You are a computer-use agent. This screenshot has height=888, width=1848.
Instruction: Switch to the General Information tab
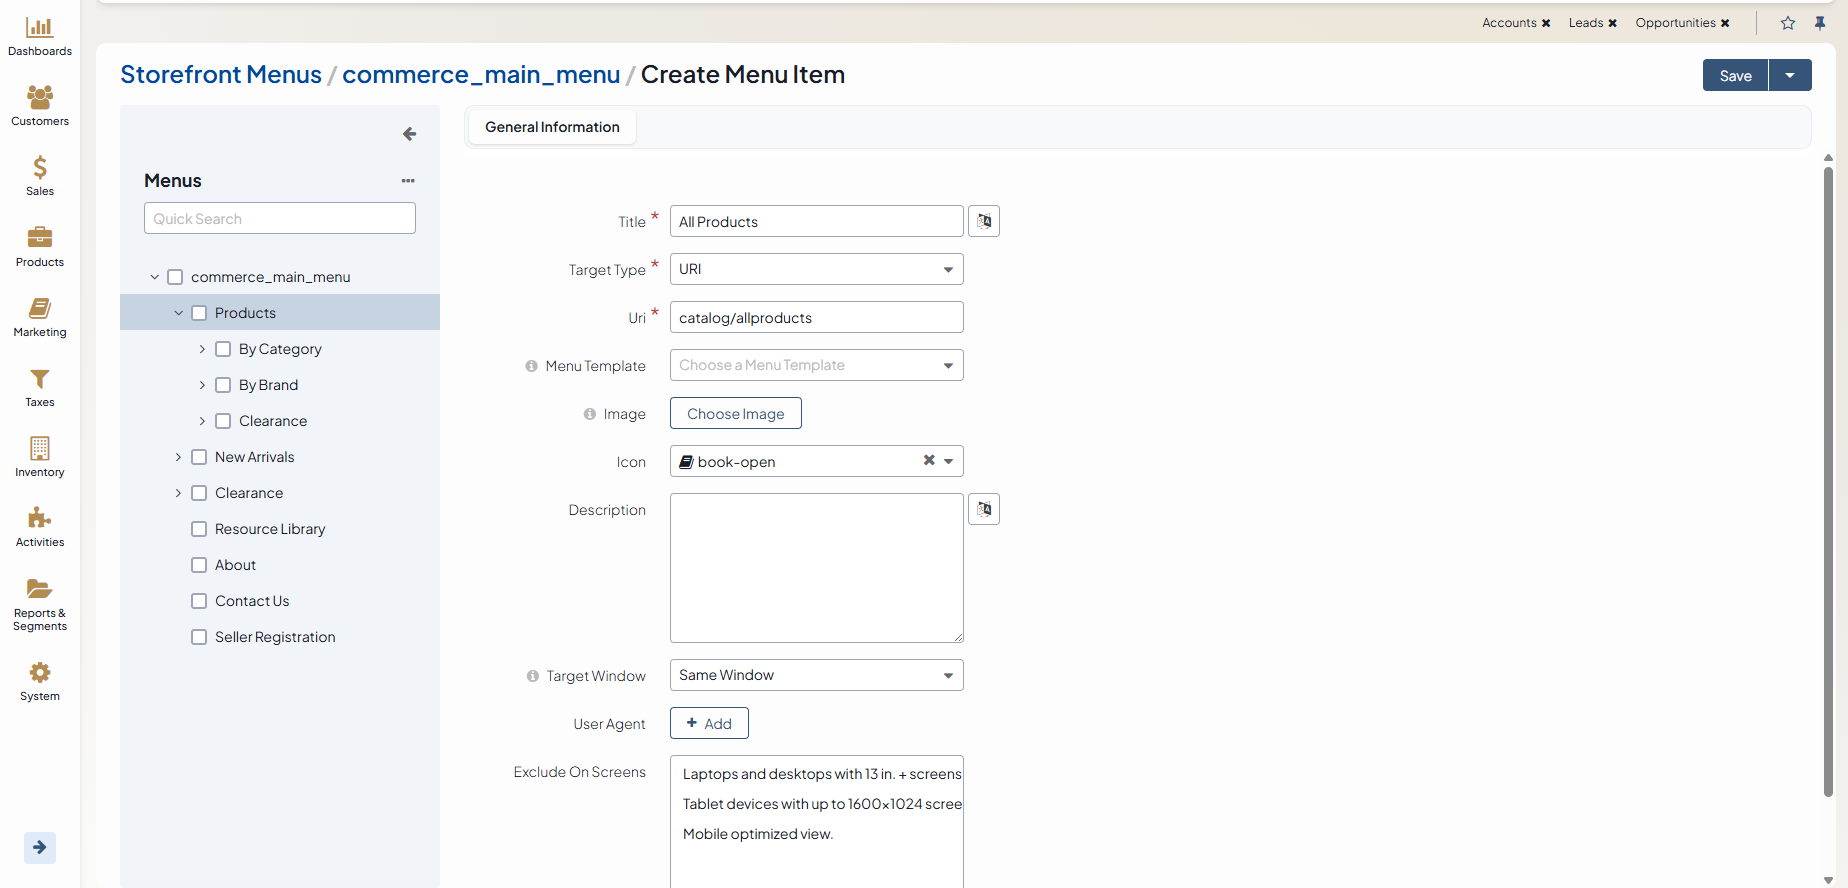coord(552,127)
